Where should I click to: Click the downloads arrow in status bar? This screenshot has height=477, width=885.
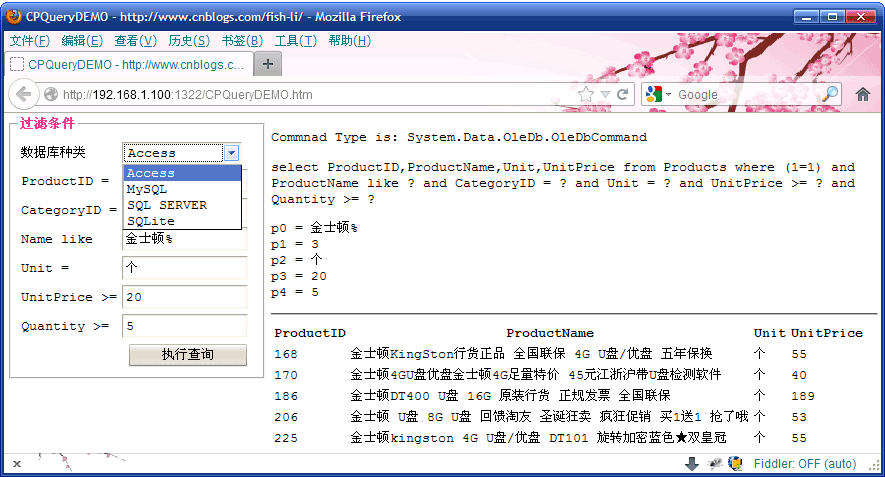(x=691, y=464)
